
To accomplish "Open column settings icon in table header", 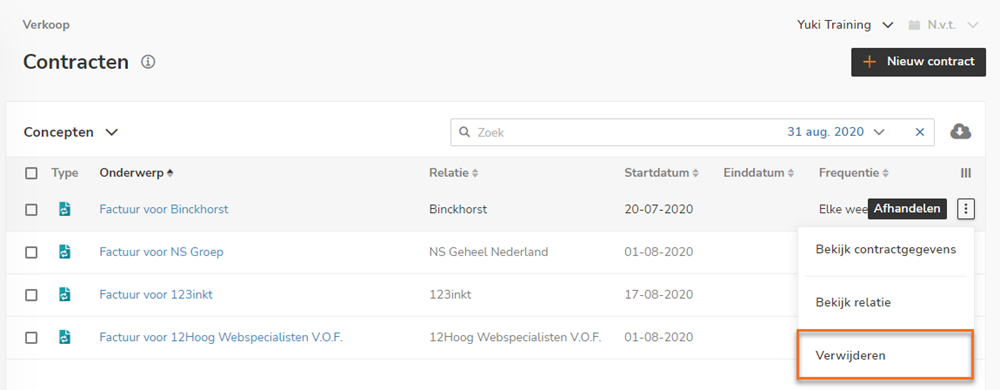I will point(966,173).
